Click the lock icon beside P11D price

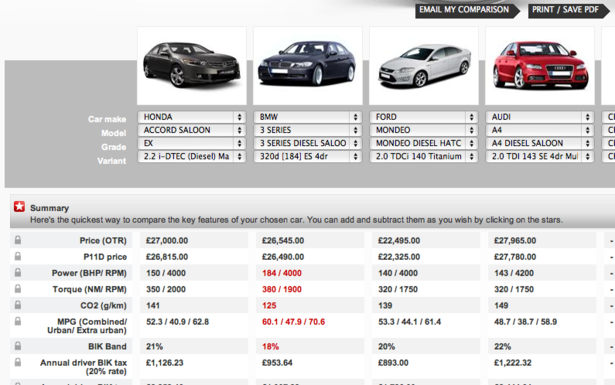(x=18, y=256)
